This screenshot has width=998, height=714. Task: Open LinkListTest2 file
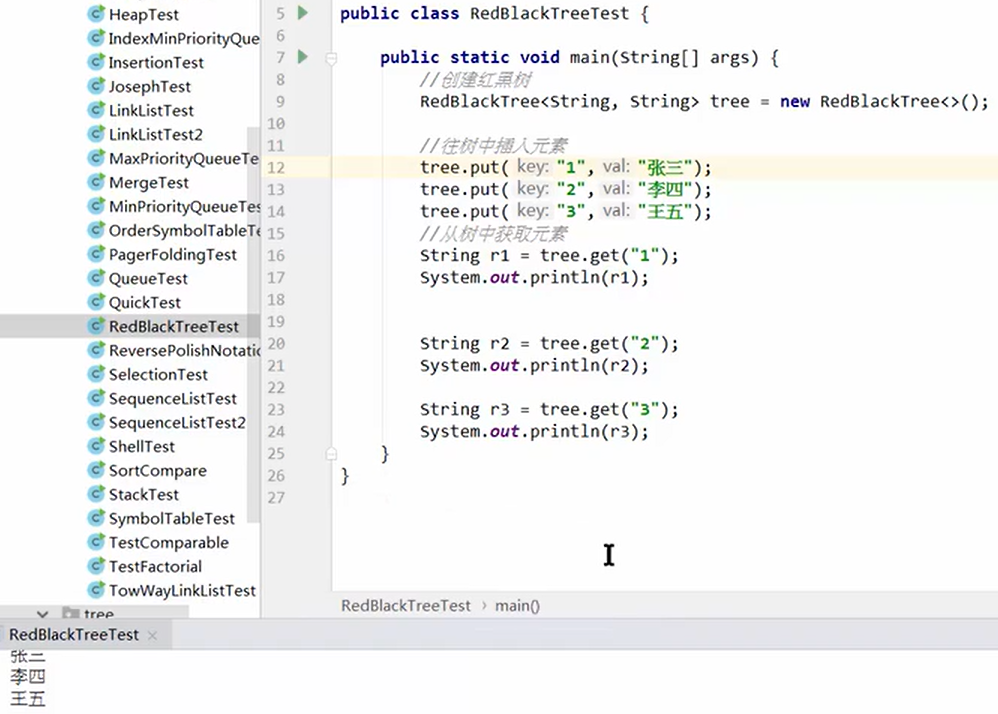pos(156,134)
